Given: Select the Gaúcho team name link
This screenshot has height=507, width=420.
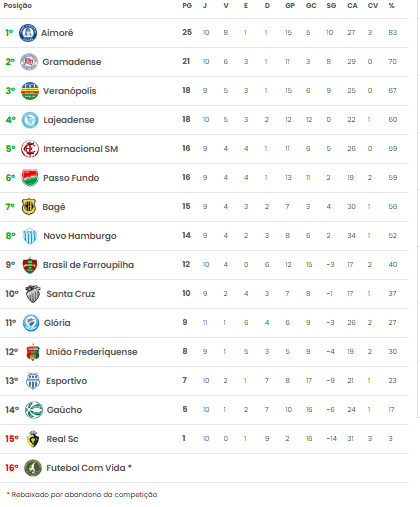Looking at the screenshot, I should 64,410.
